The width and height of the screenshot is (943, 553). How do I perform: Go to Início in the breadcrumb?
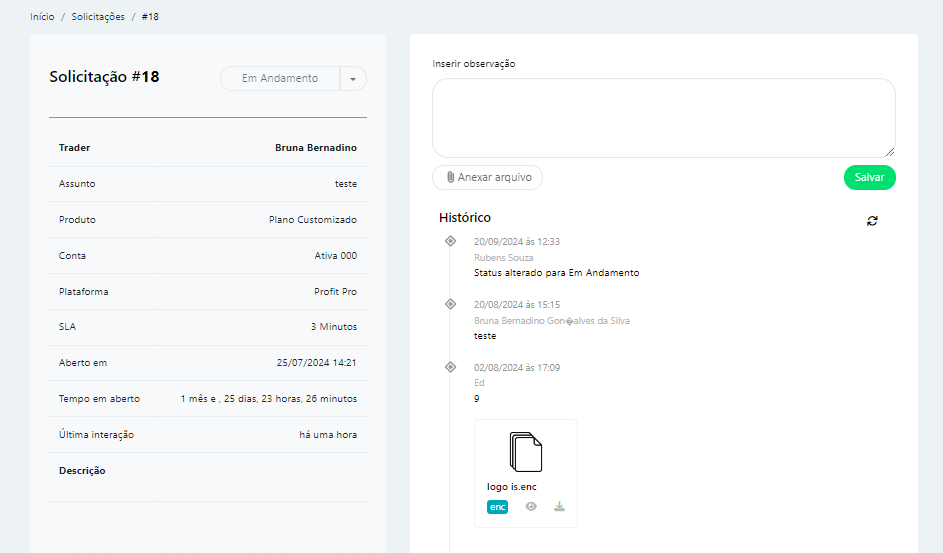[x=42, y=17]
